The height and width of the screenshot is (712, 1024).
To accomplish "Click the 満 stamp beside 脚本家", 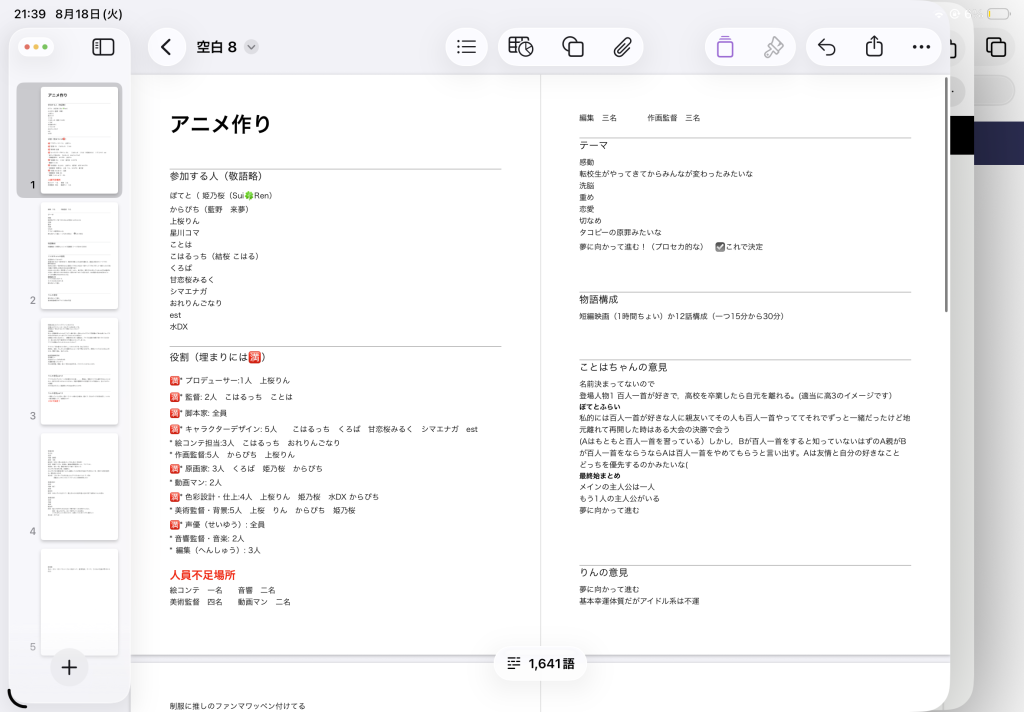I will (175, 413).
